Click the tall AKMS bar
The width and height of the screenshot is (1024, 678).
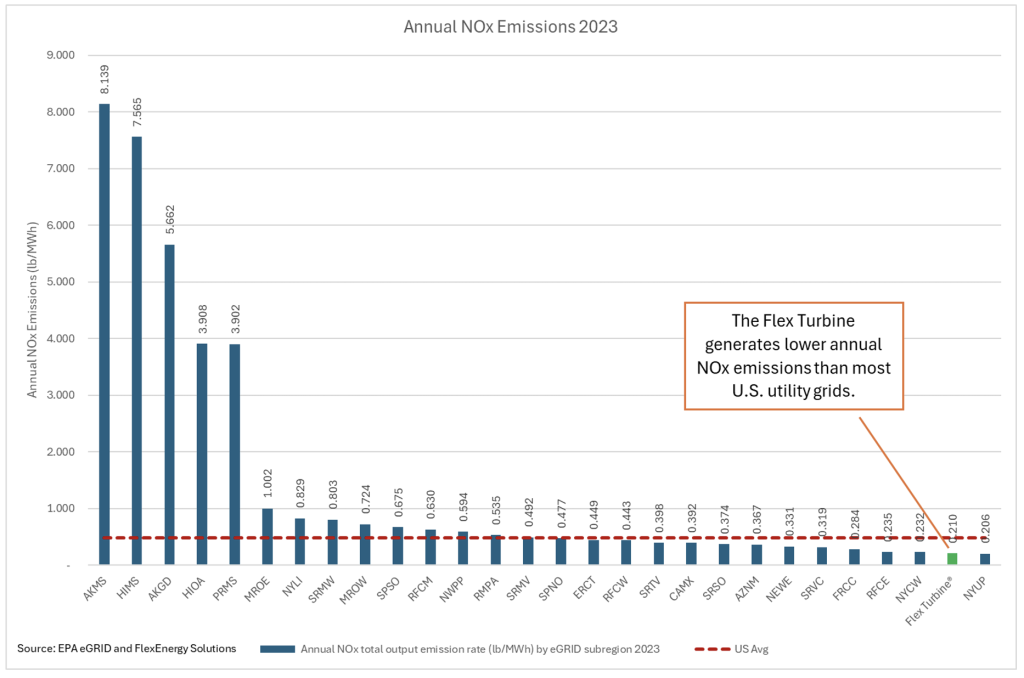(105, 334)
